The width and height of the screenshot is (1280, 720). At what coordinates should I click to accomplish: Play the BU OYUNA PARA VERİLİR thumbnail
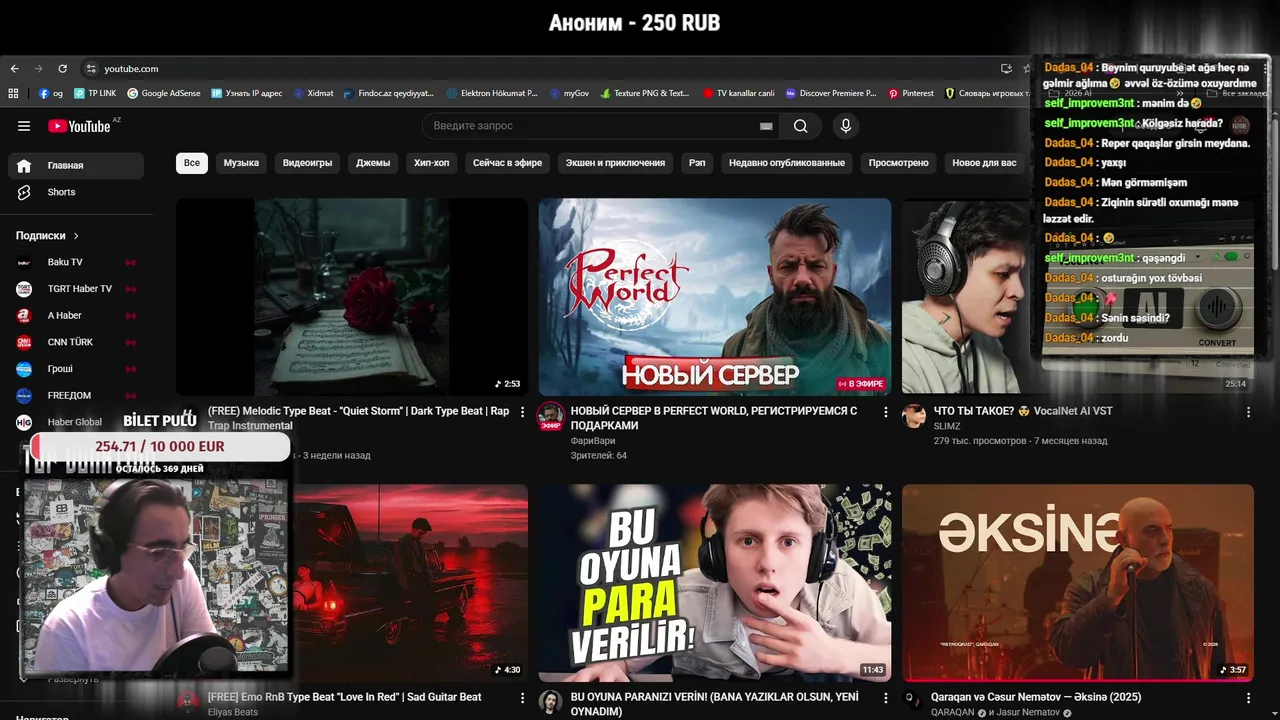(x=714, y=582)
